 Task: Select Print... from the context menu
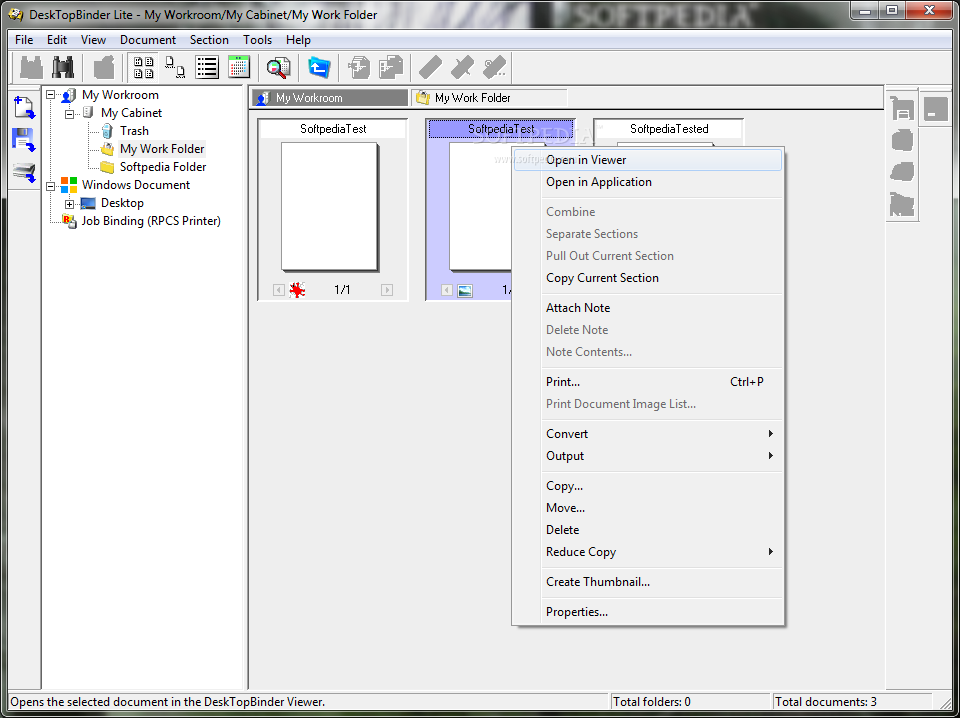648,383
